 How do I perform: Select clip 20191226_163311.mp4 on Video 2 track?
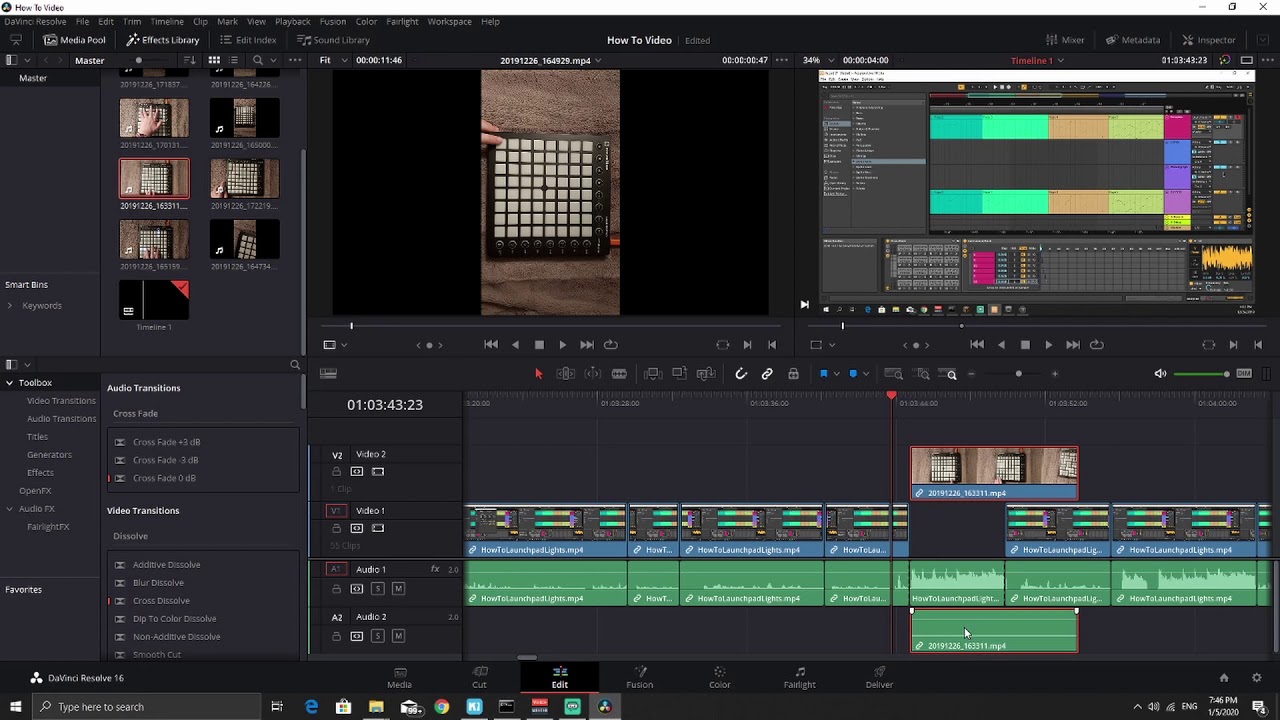[994, 473]
